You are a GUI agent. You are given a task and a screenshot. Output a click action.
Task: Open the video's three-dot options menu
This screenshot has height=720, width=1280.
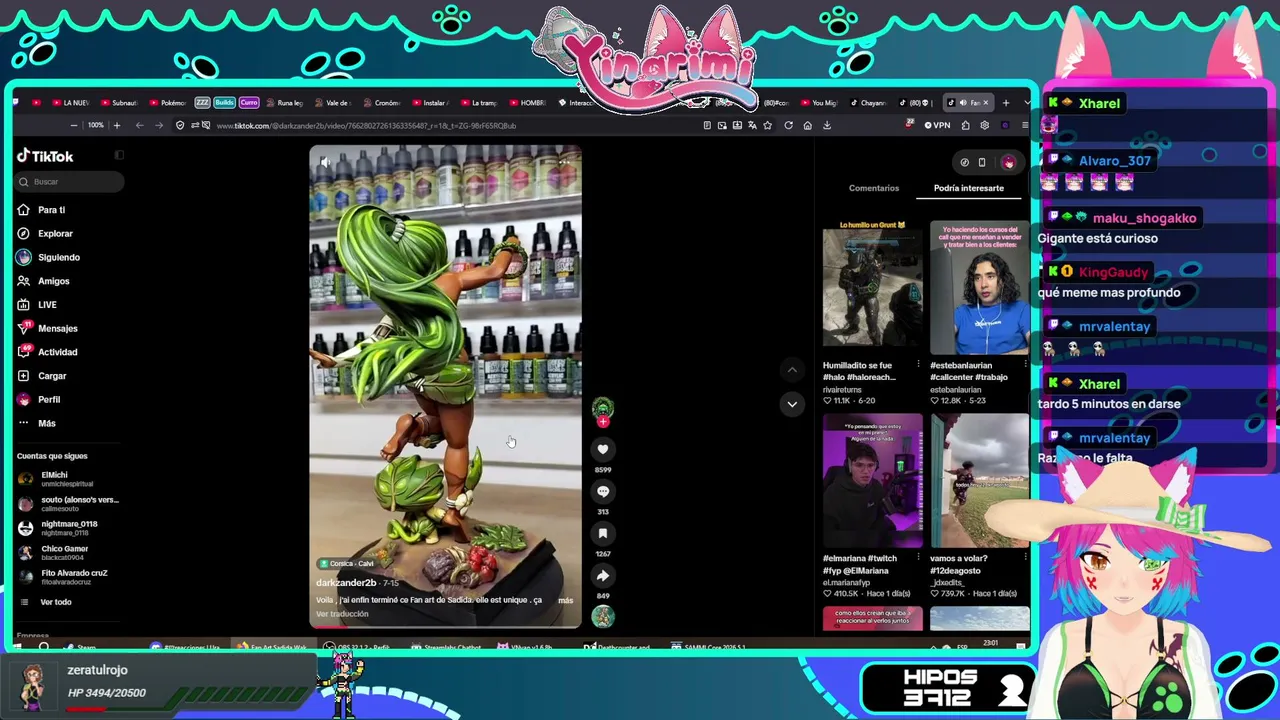pos(565,162)
